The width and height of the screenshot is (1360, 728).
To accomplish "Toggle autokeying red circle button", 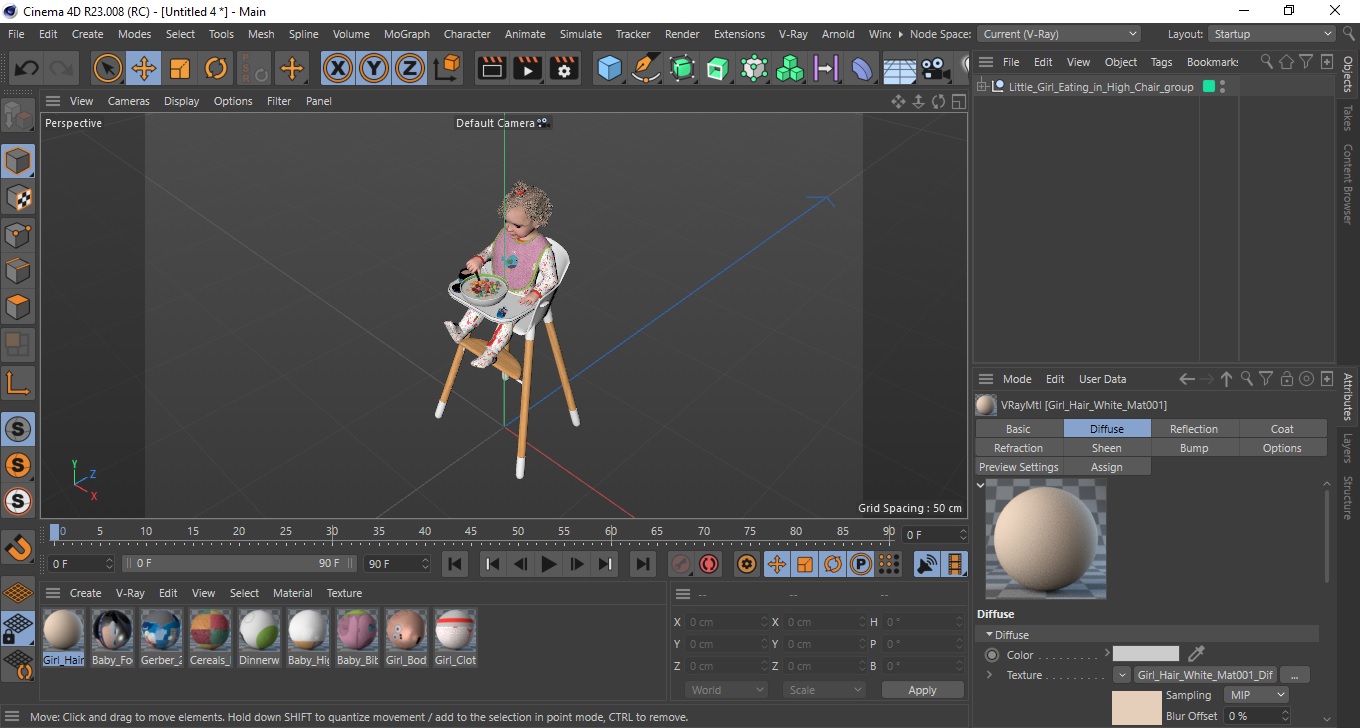I will tap(709, 564).
